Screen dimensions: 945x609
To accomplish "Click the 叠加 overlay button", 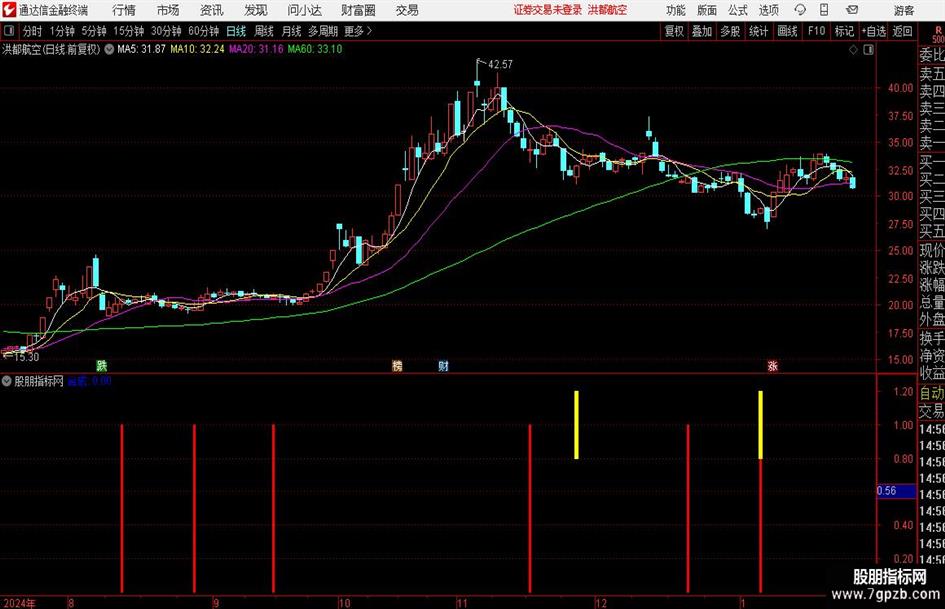I will (702, 31).
